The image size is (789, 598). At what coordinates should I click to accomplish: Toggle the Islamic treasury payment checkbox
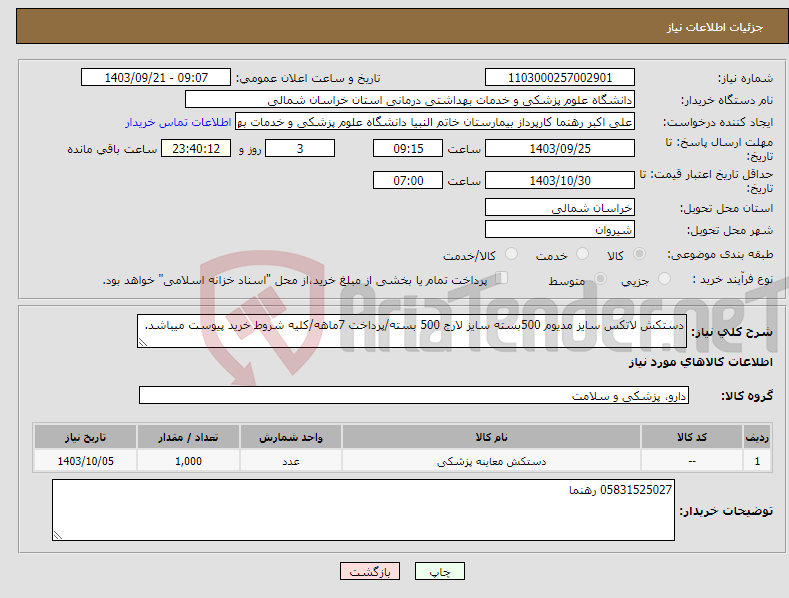coord(502,277)
